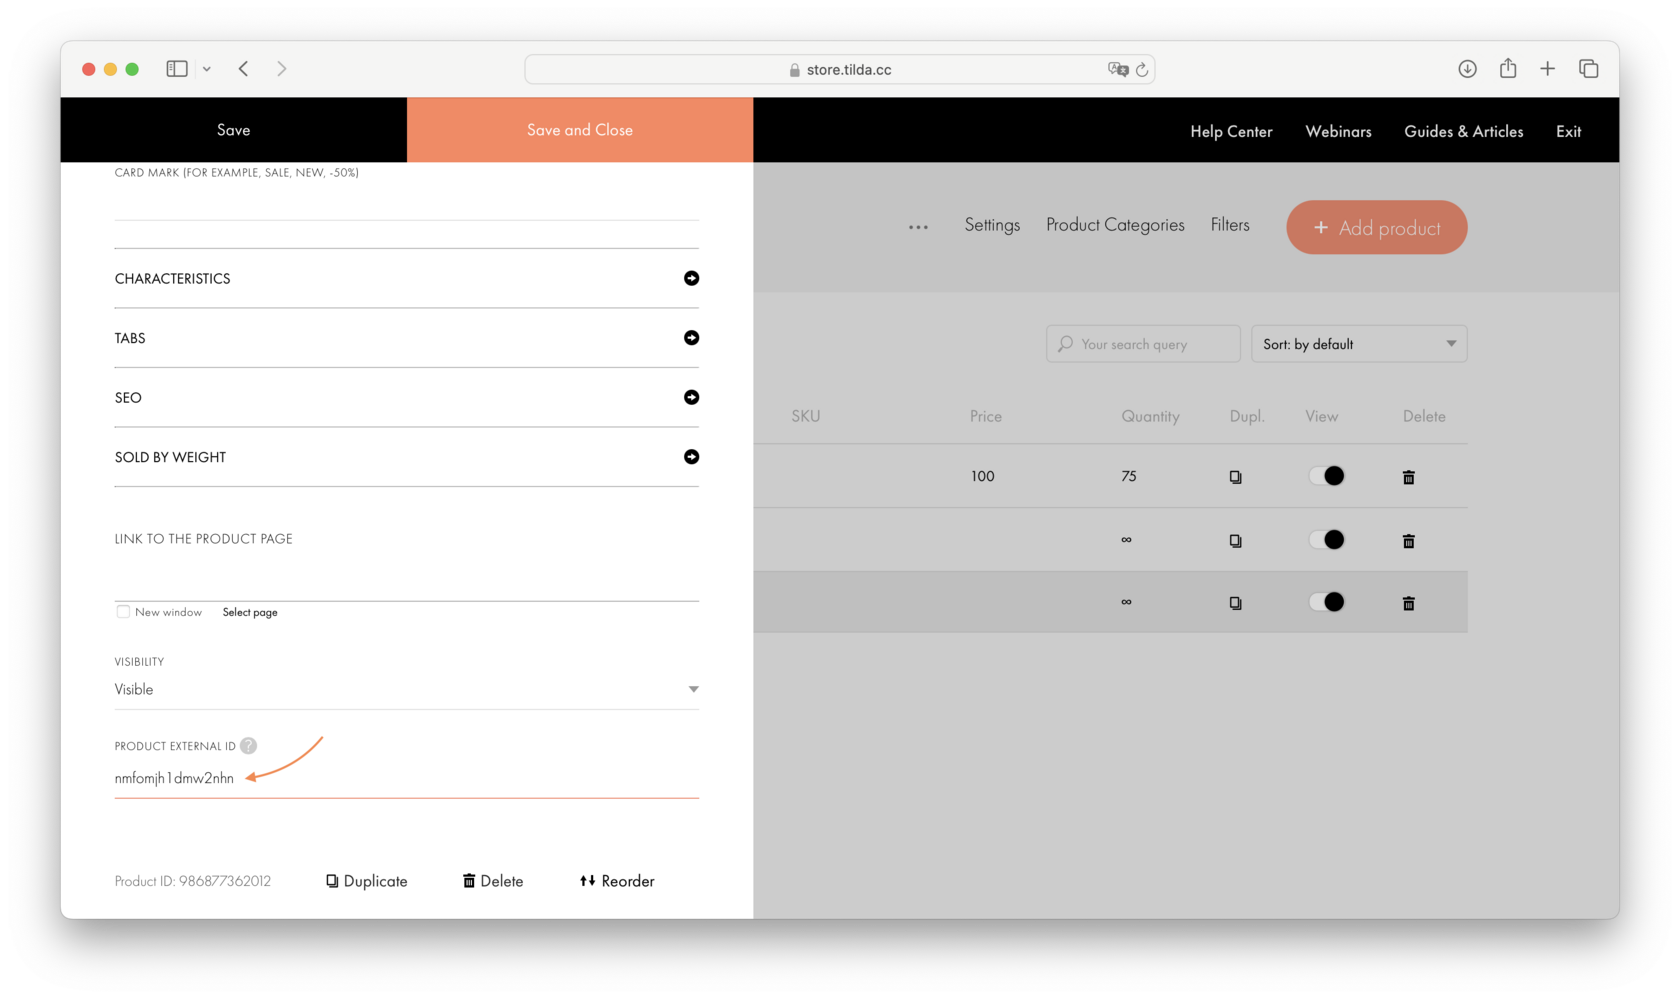Delete this product via the Delete action
The image size is (1680, 999).
coord(492,881)
